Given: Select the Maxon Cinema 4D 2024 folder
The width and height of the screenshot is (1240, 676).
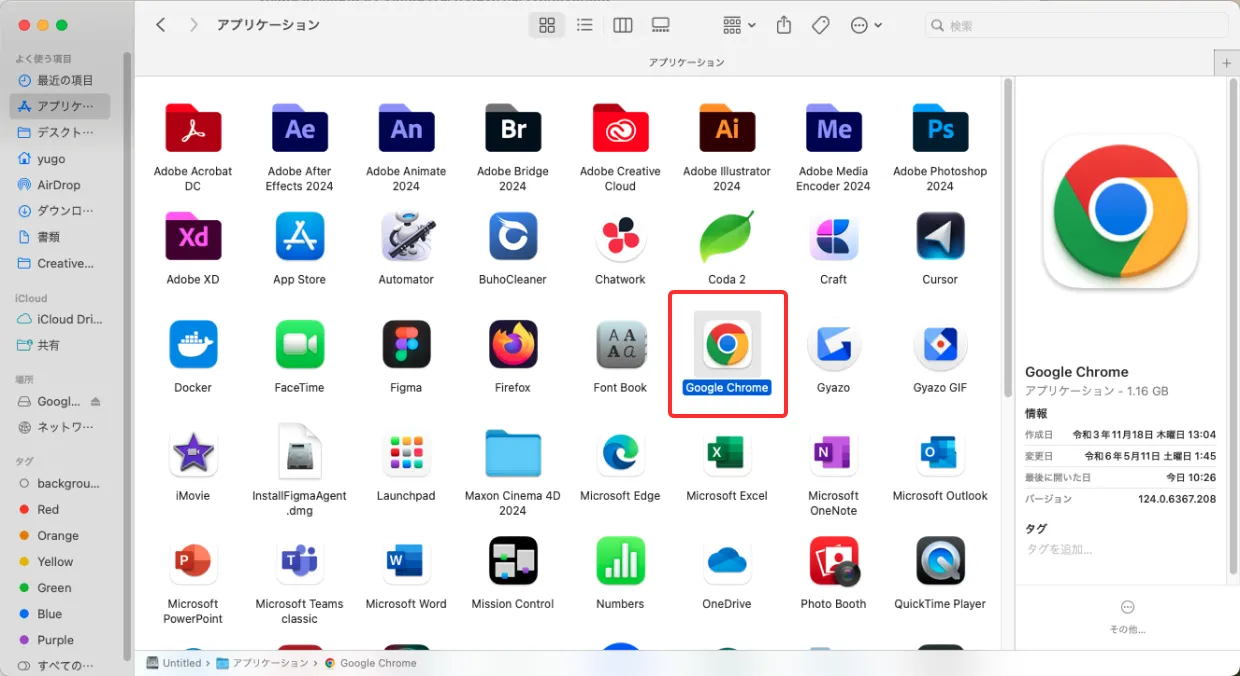Looking at the screenshot, I should [x=513, y=453].
